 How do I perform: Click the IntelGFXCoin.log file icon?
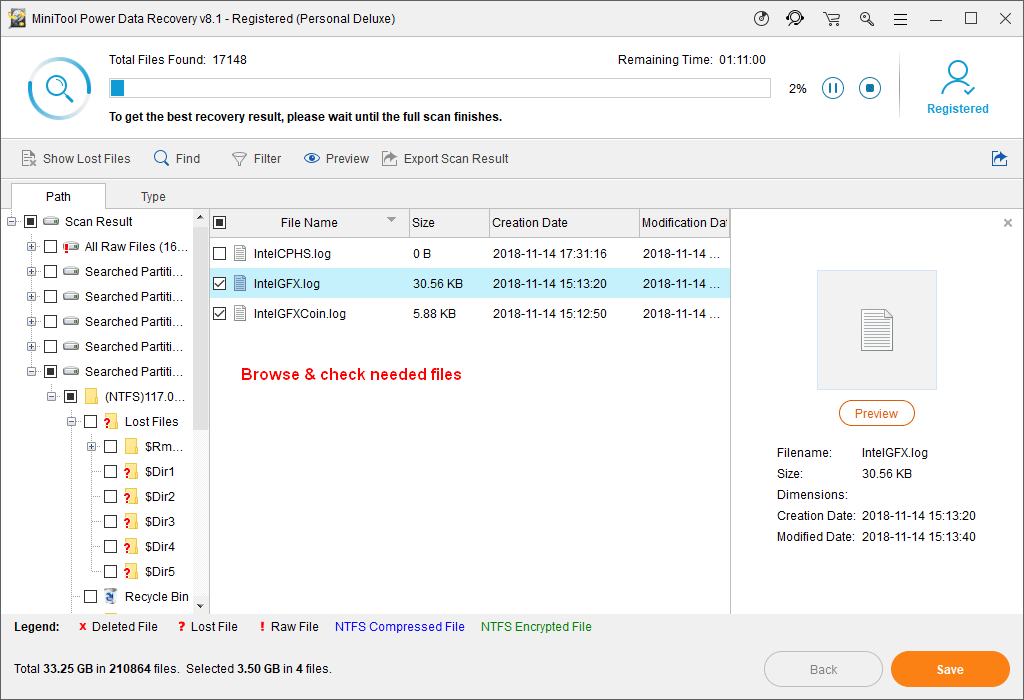pos(240,313)
